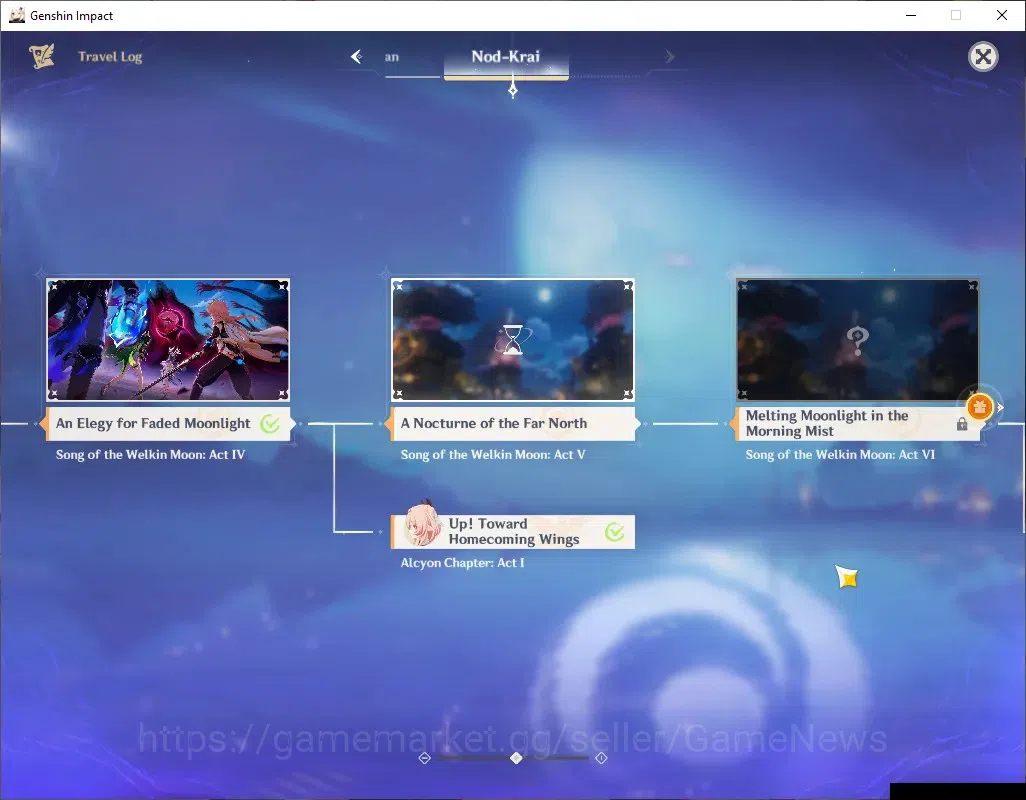Open the locked question-mark Act VI thumbnail
This screenshot has width=1026, height=800.
(857, 339)
